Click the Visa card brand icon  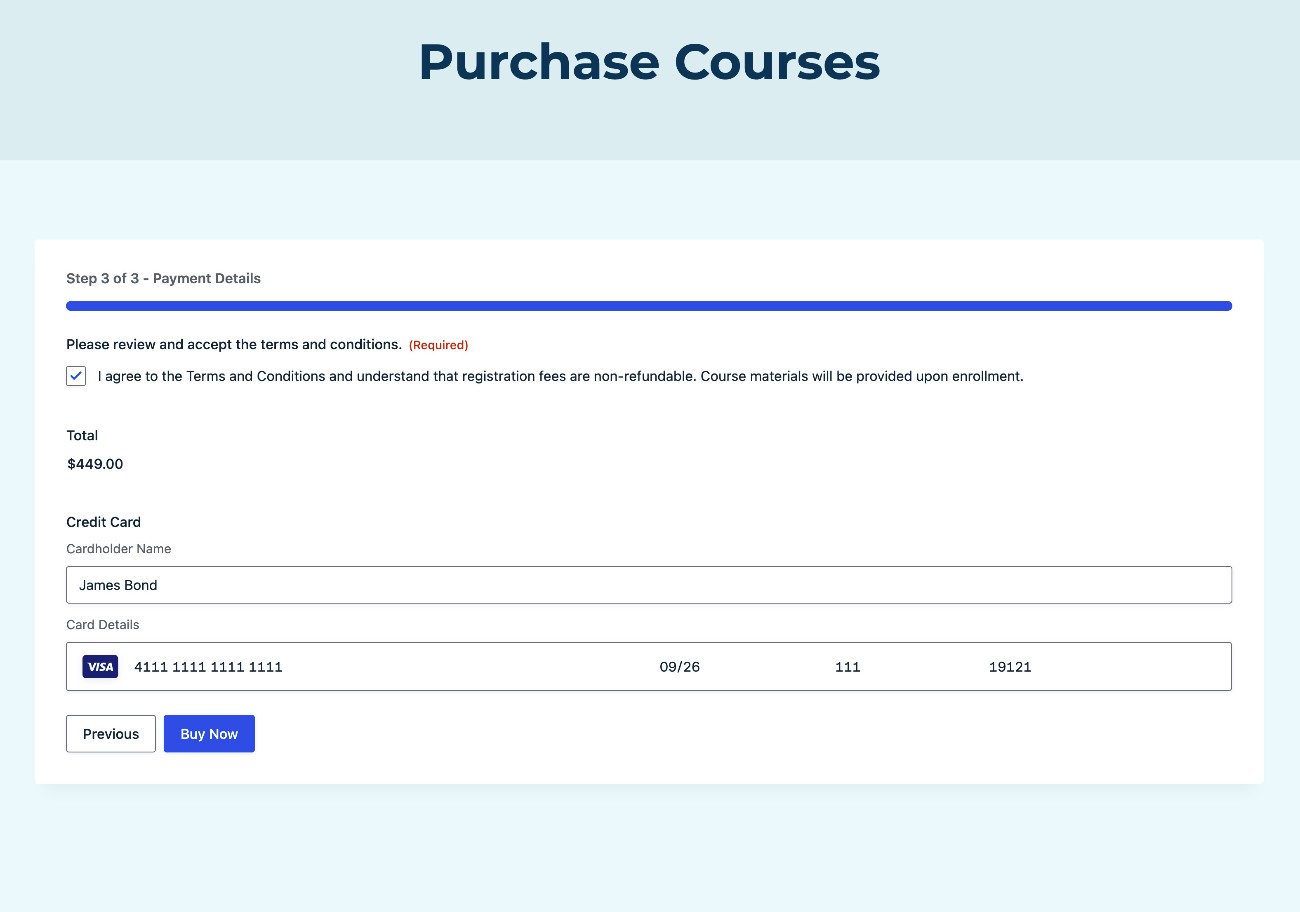coord(100,666)
